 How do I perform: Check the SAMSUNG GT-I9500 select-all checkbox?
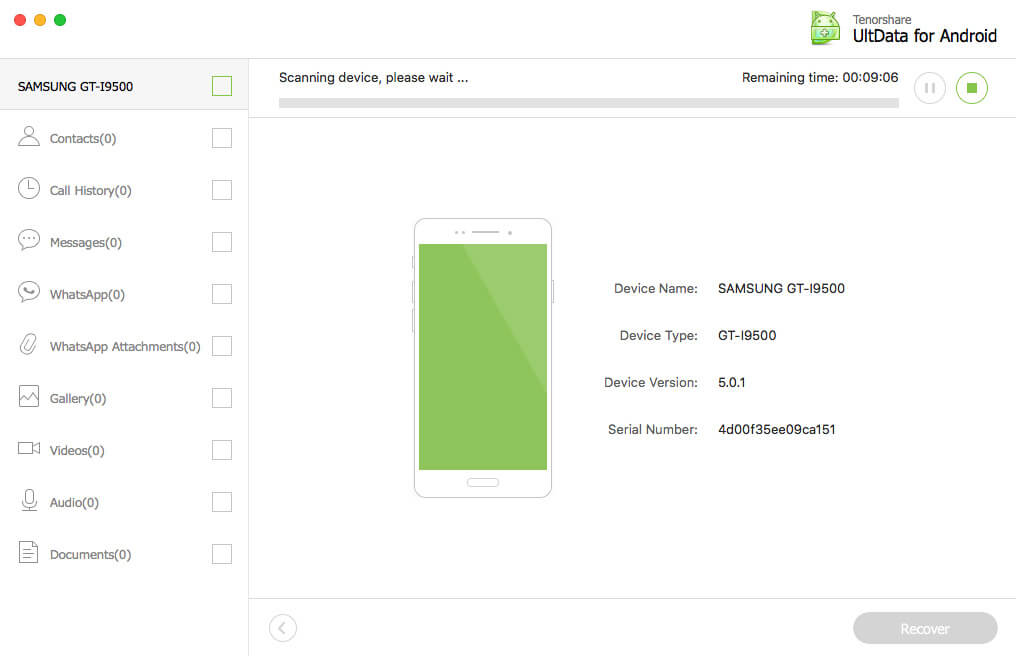222,86
